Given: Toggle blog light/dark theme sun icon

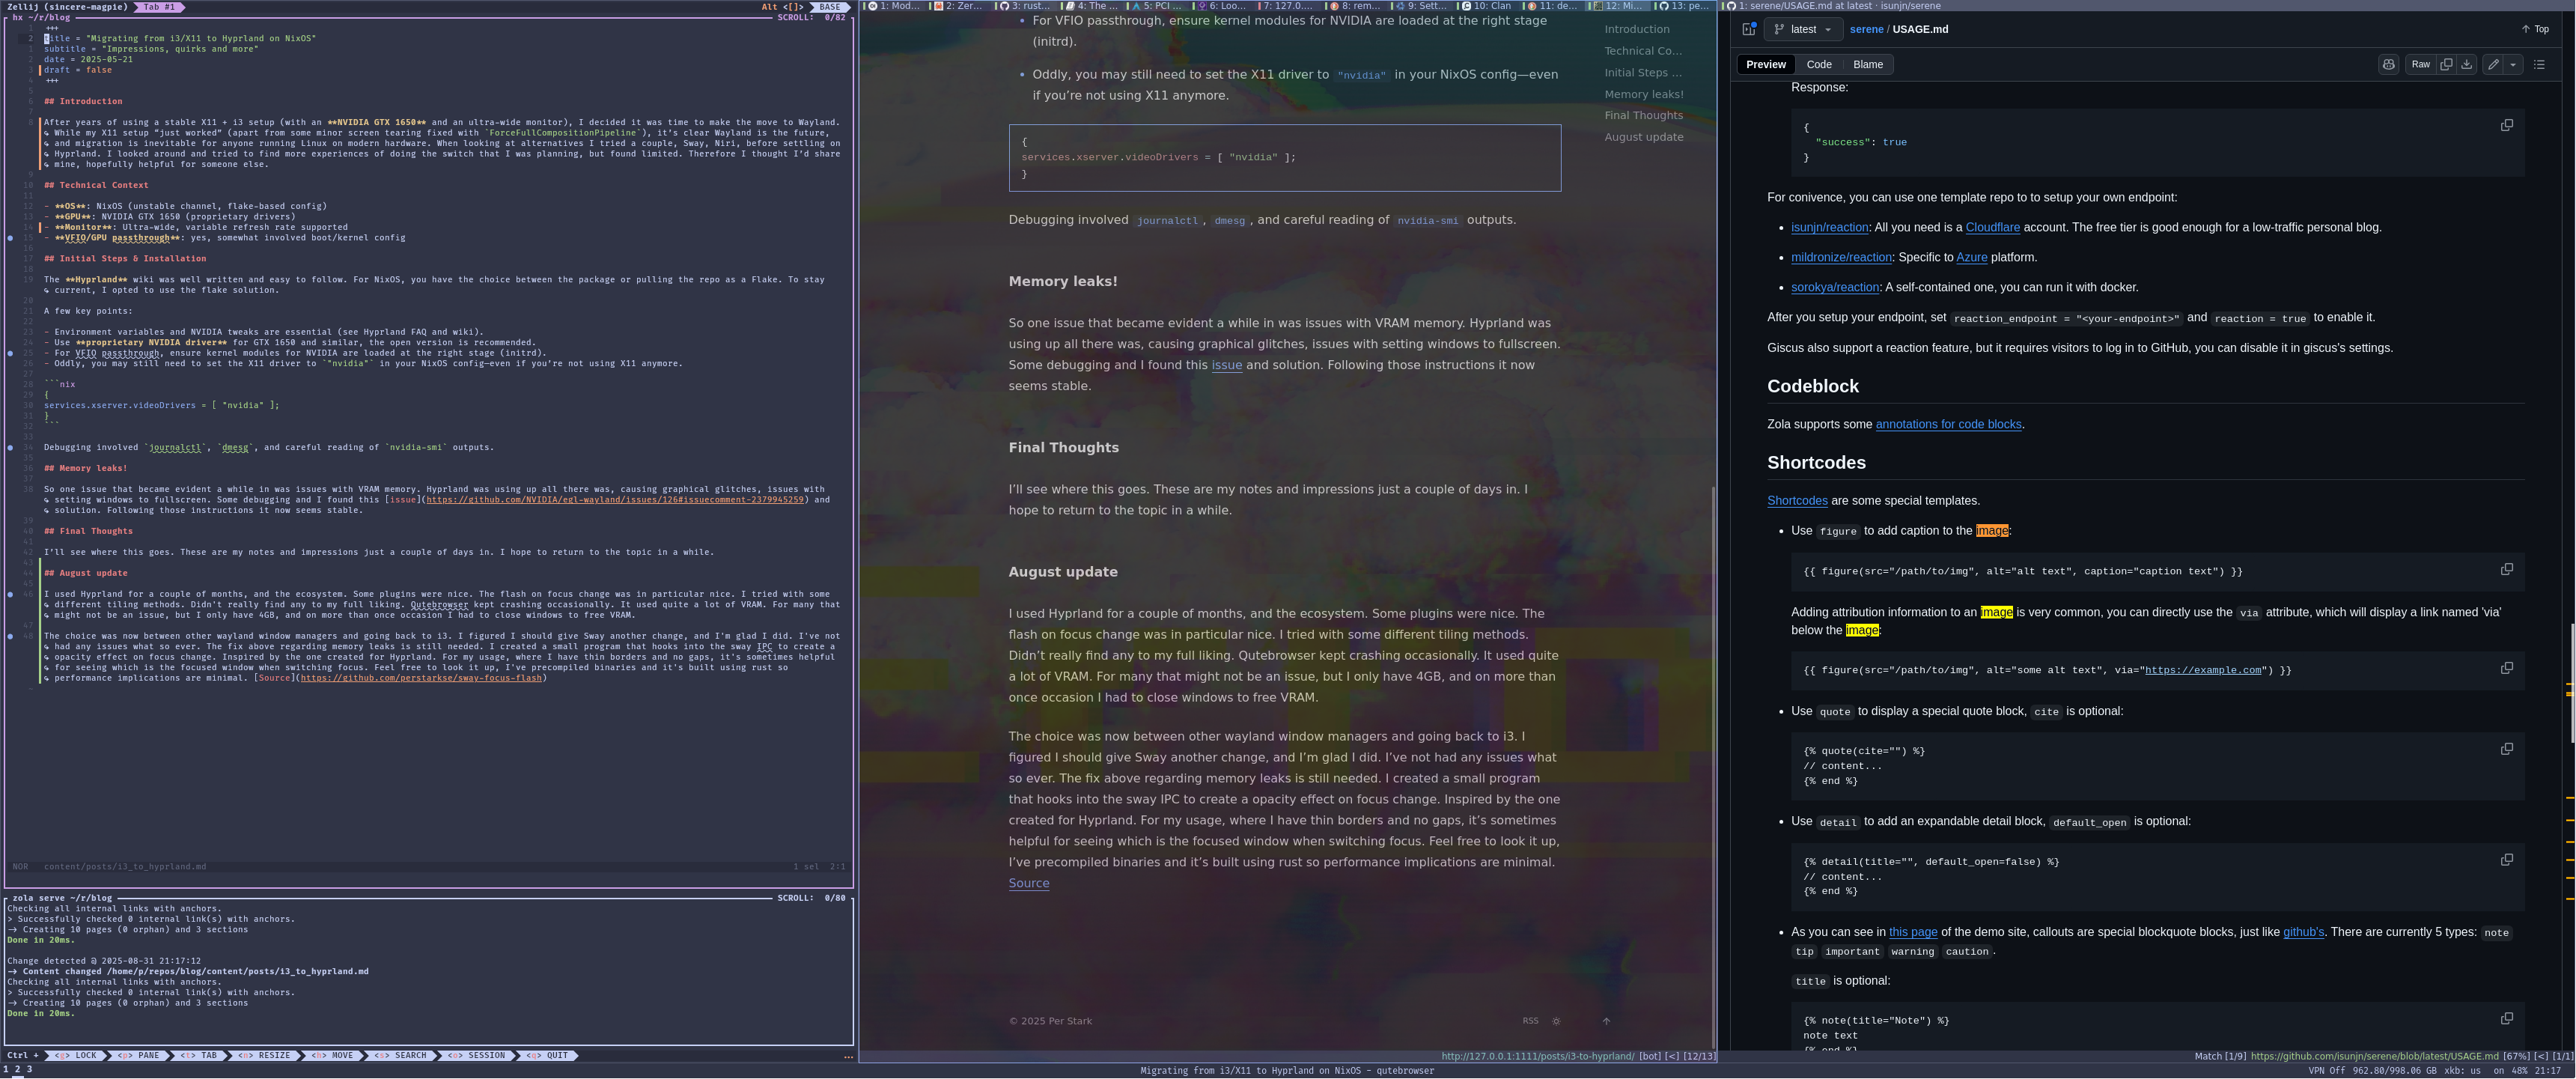Looking at the screenshot, I should click(x=1556, y=1021).
